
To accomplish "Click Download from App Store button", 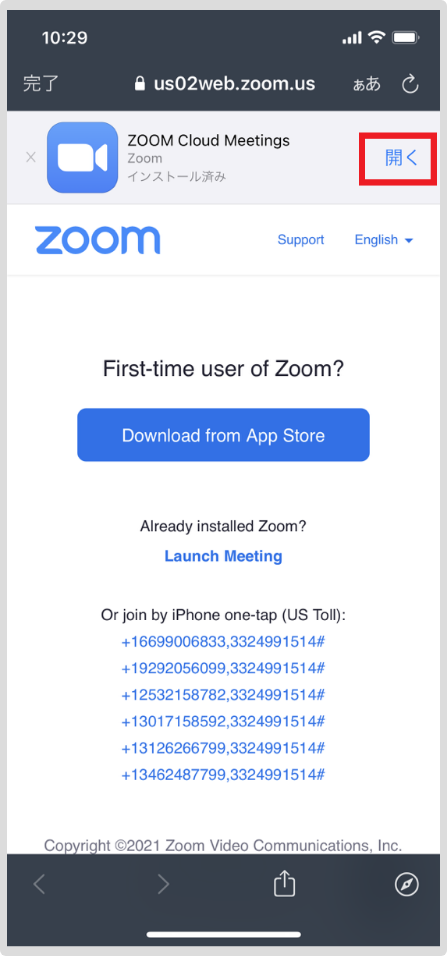I will [x=223, y=435].
